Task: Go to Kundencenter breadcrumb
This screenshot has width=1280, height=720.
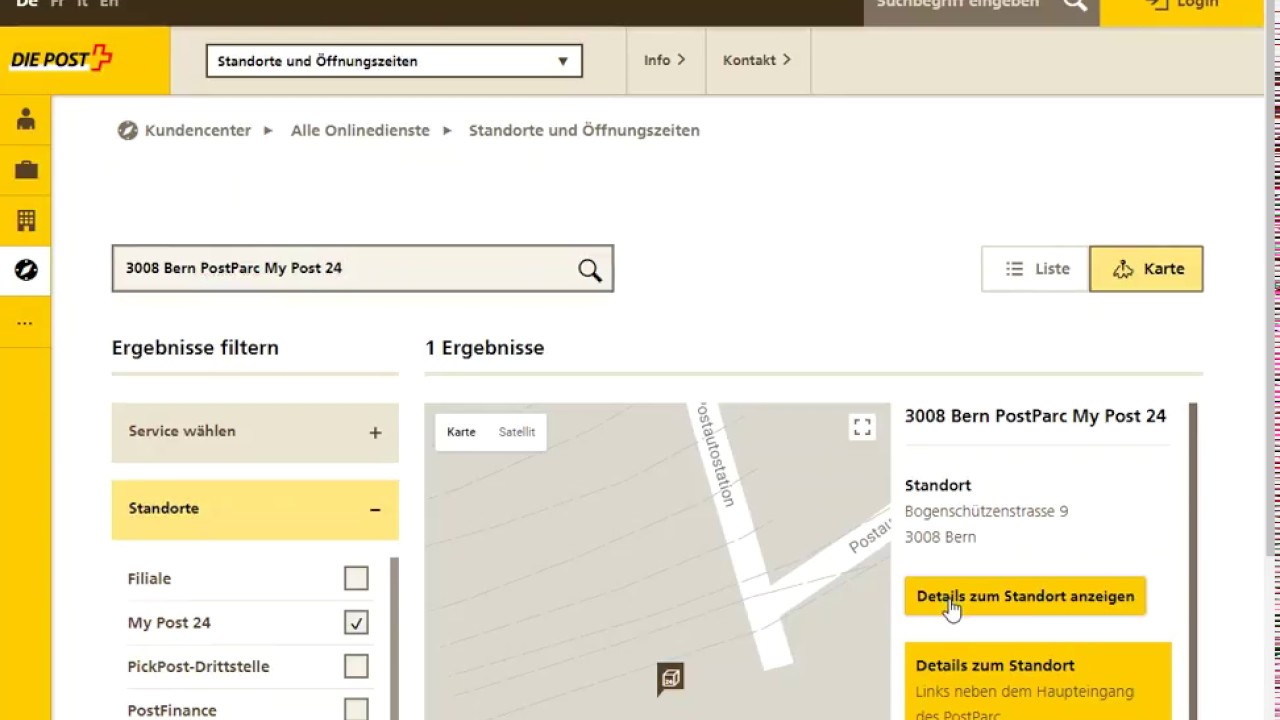Action: [198, 130]
